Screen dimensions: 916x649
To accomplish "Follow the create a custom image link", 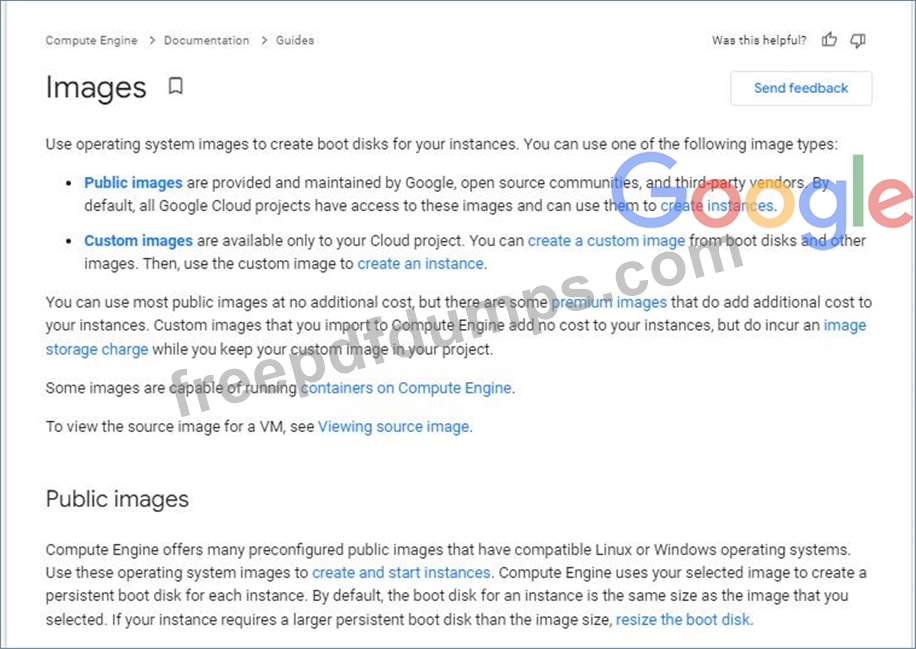I will [x=606, y=241].
